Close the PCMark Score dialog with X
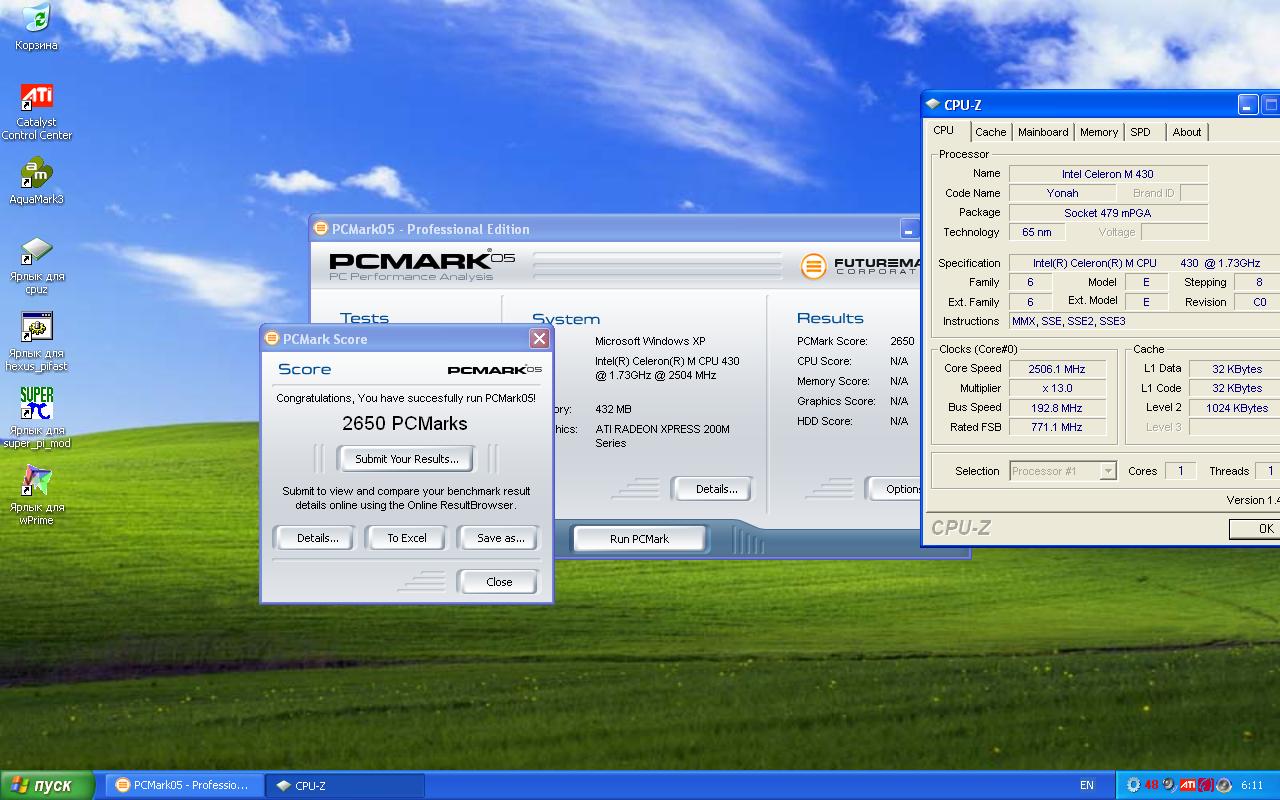The height and width of the screenshot is (800, 1280). [539, 339]
